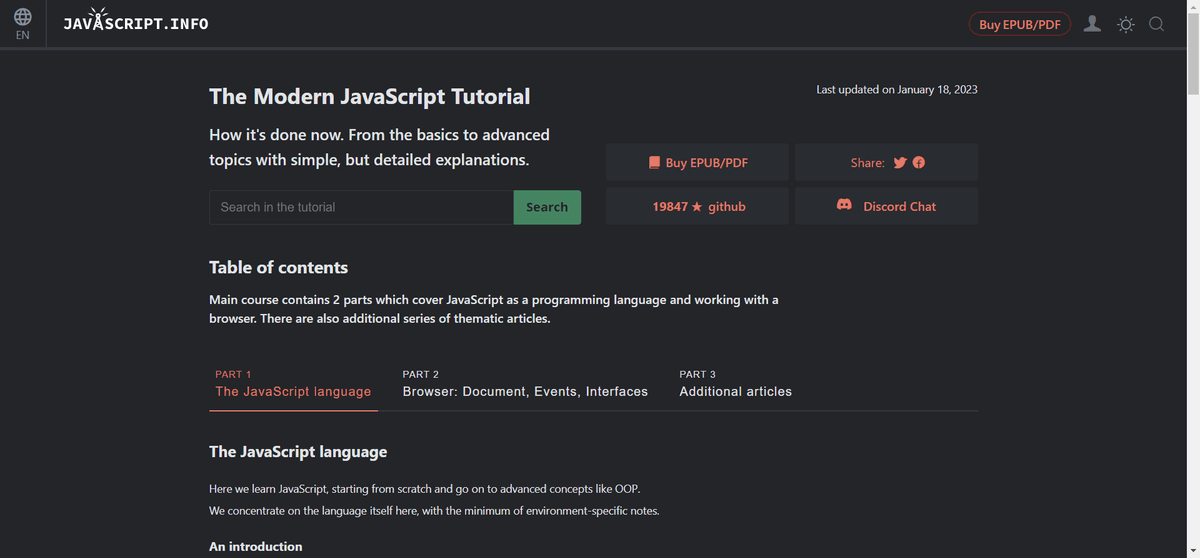Viewport: 1200px width, 558px height.
Task: Open site search magnifier icon
Action: pyautogui.click(x=1156, y=24)
